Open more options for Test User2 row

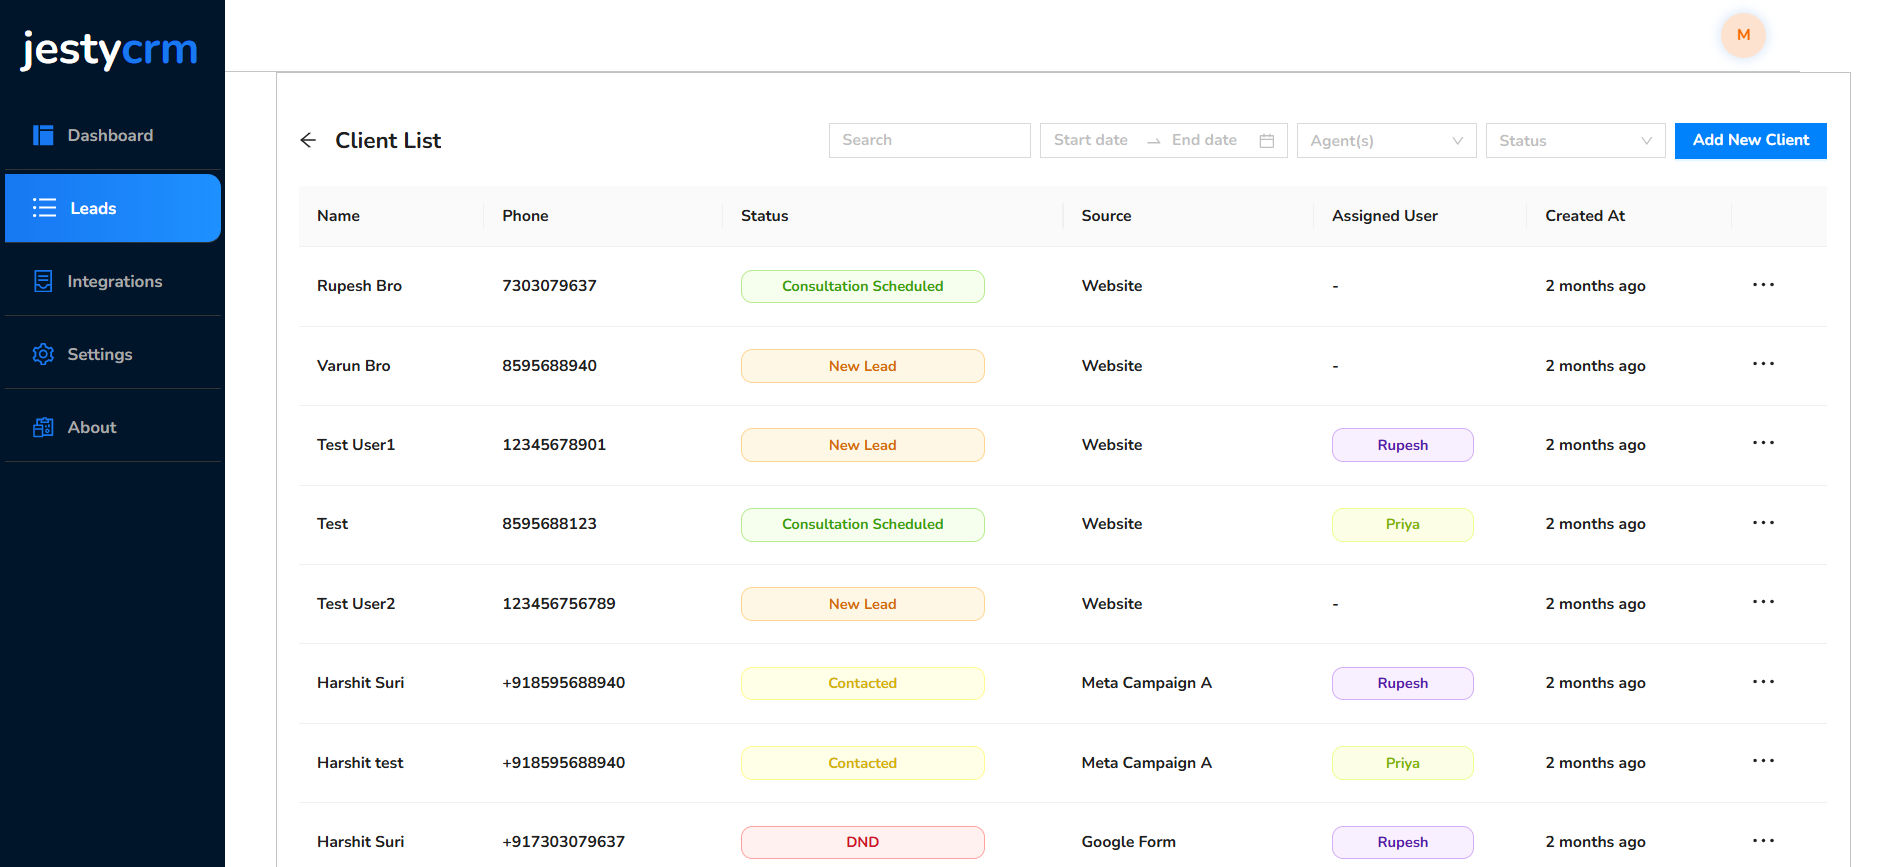coord(1763,602)
